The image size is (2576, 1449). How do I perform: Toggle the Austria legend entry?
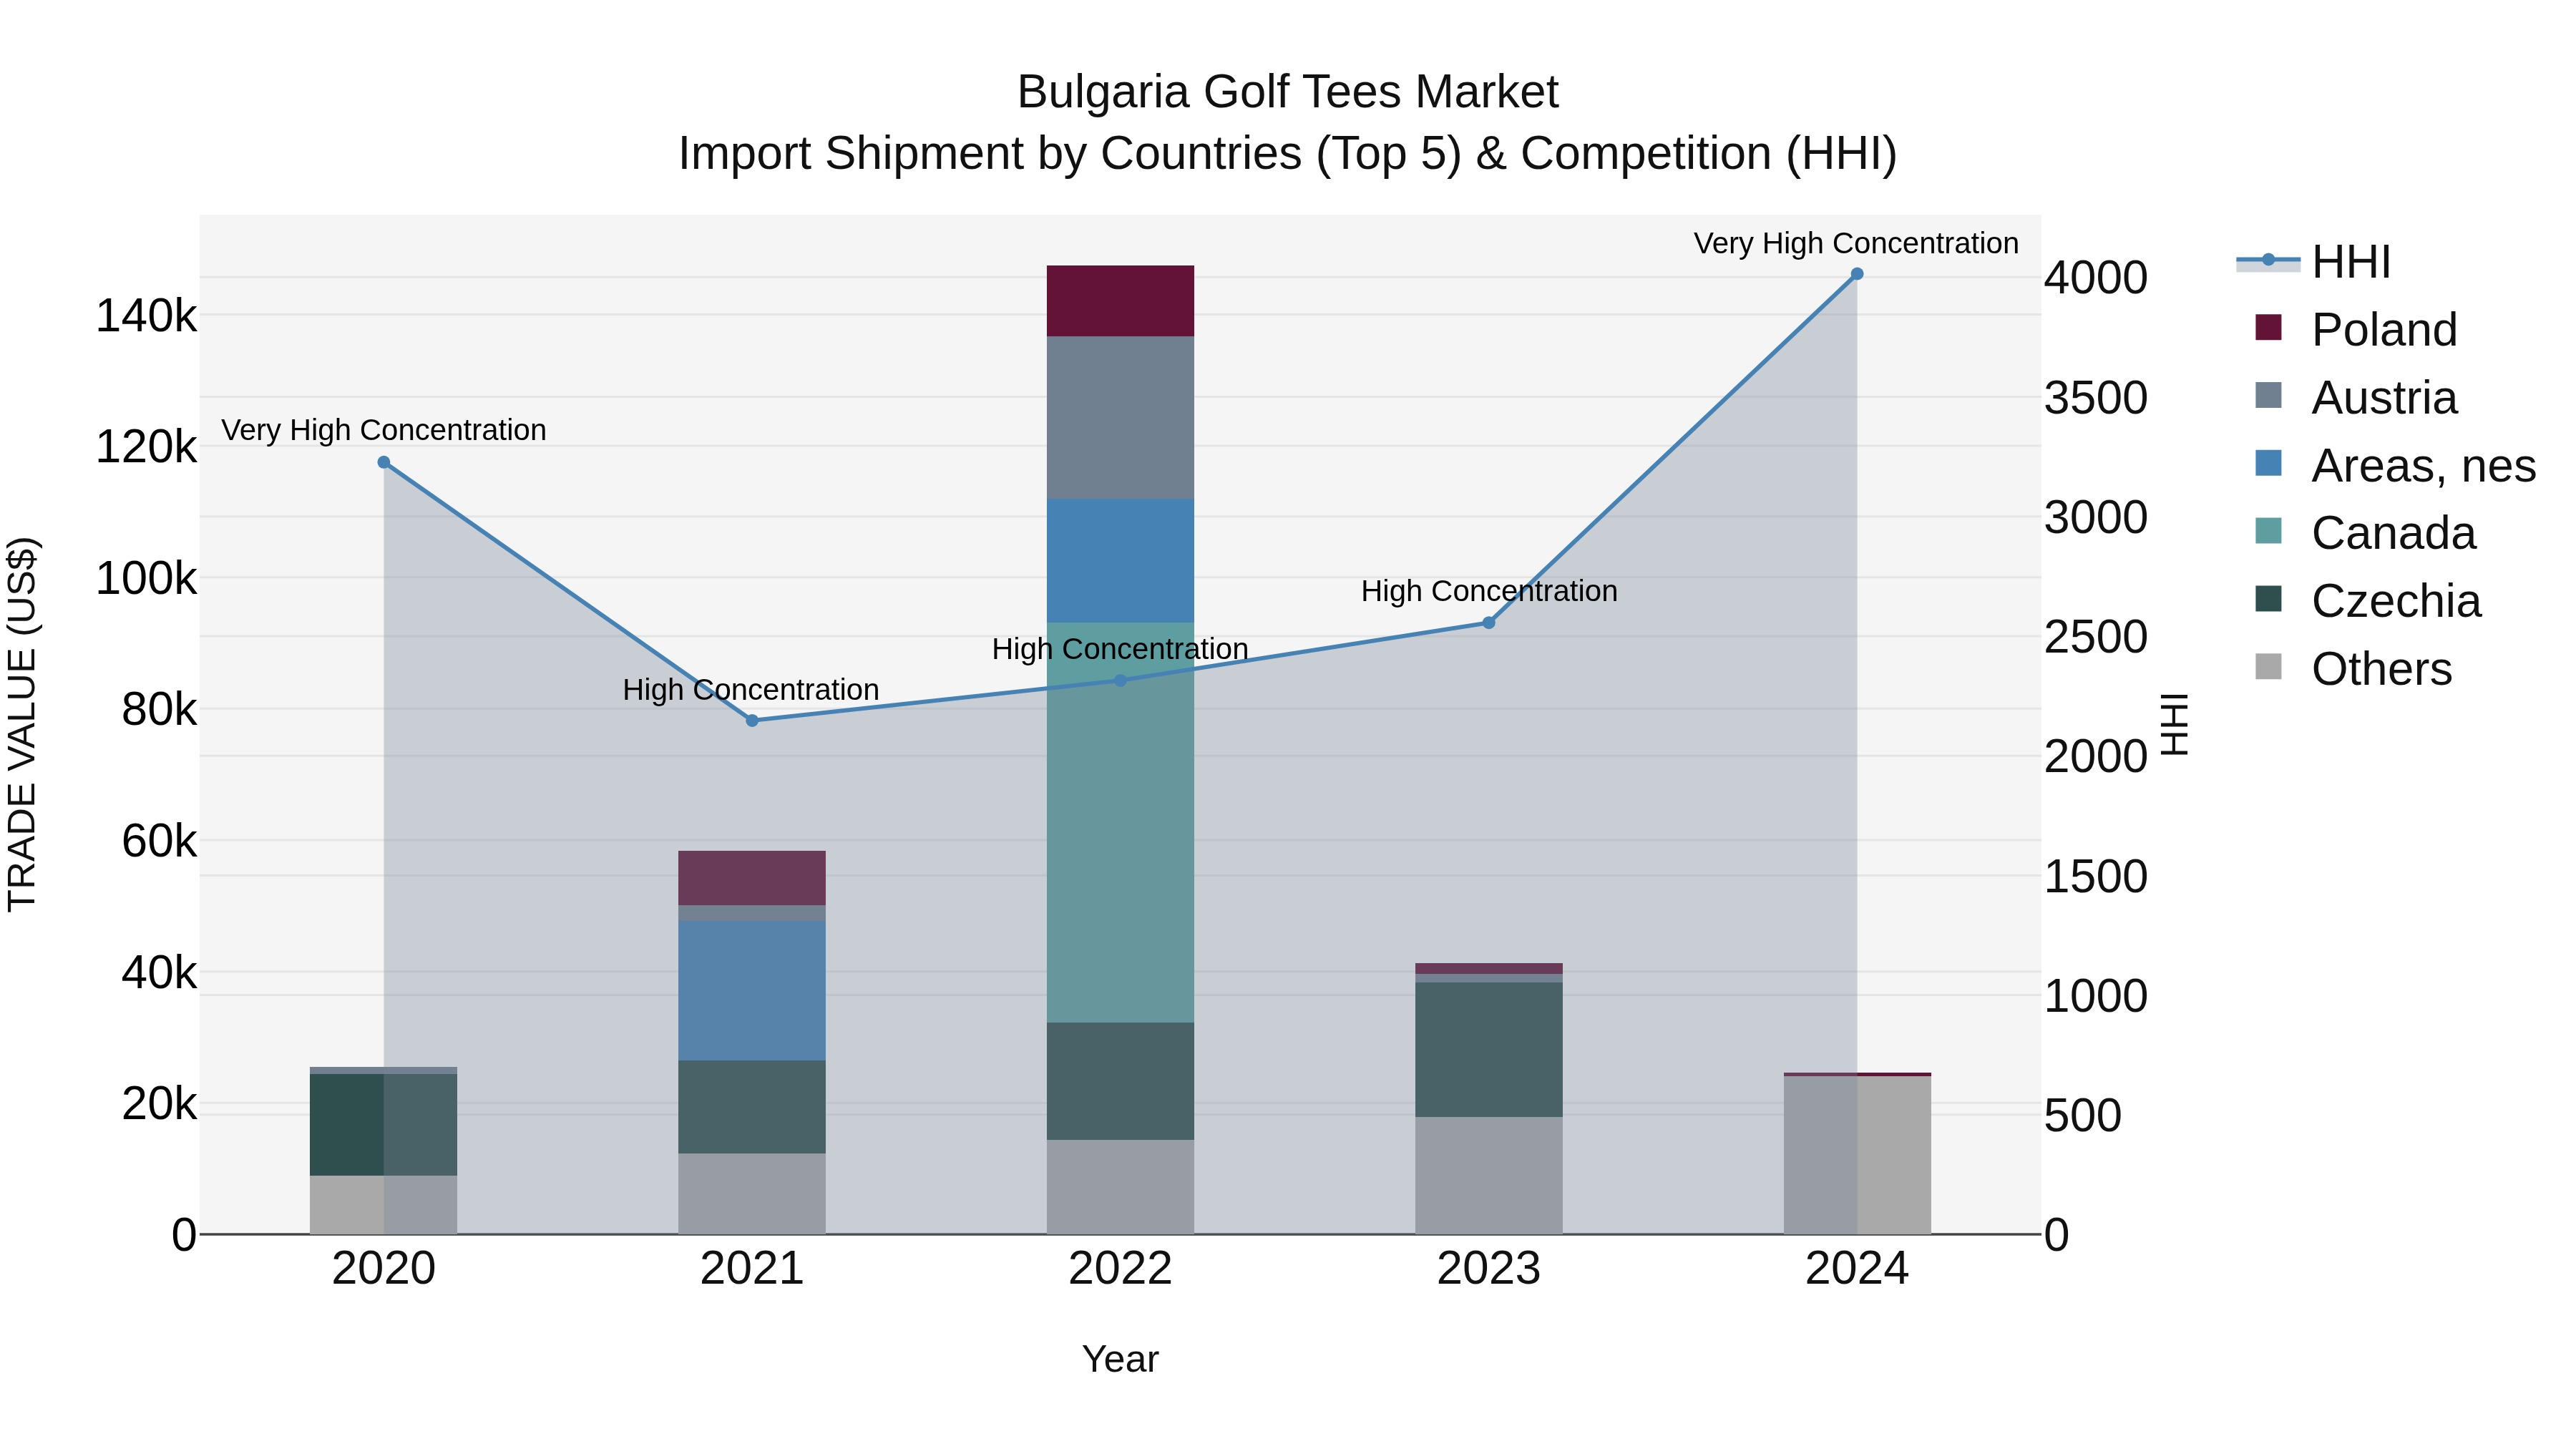click(2356, 397)
